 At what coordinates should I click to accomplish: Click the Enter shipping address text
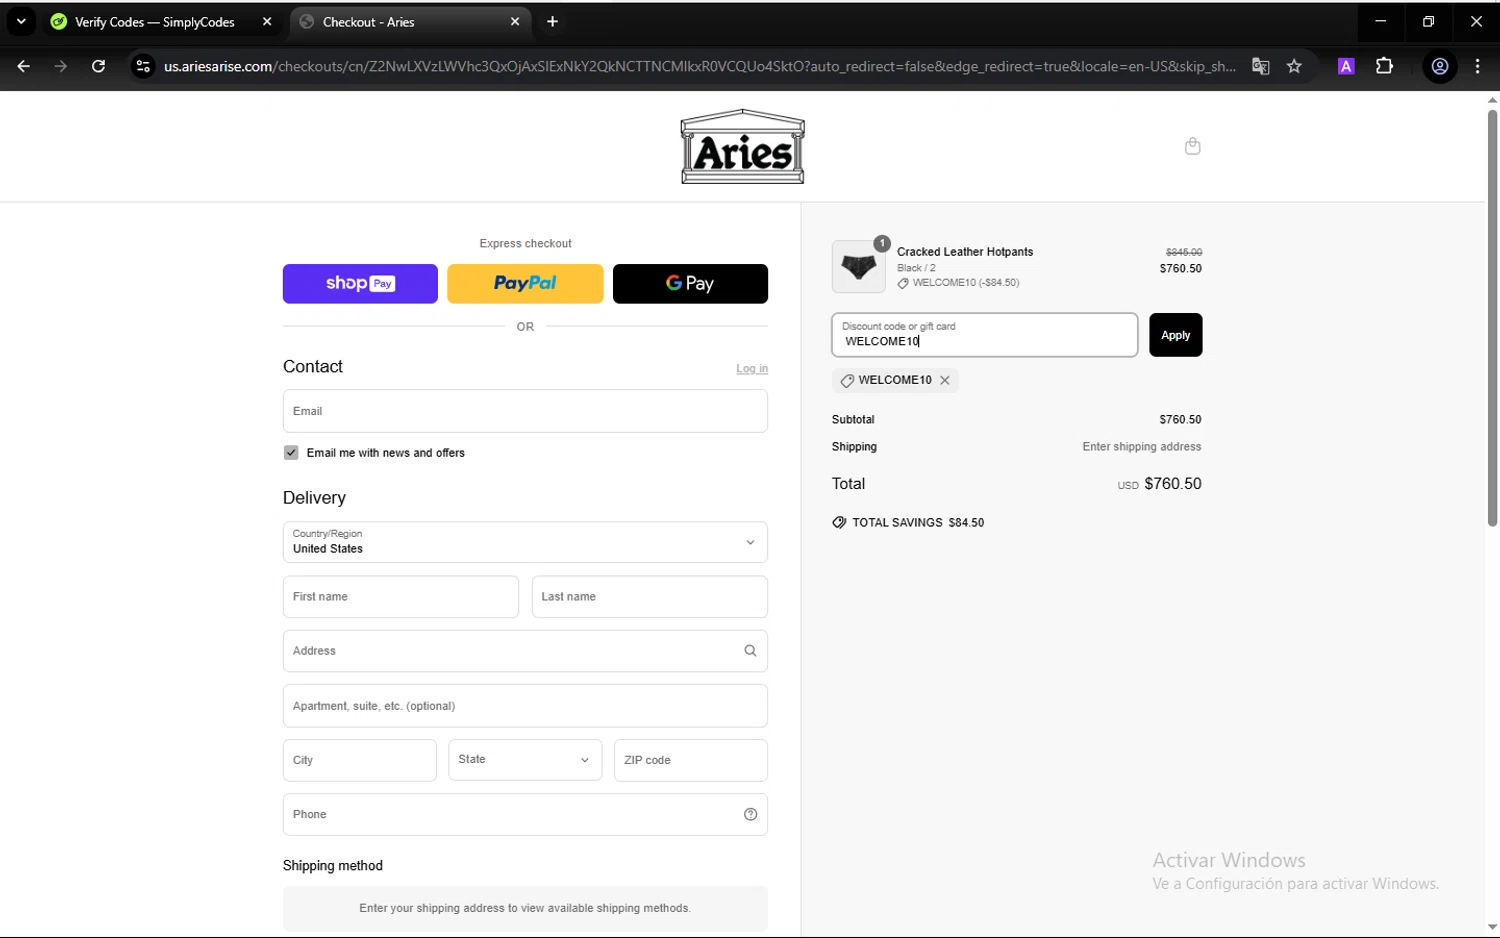click(x=1142, y=447)
